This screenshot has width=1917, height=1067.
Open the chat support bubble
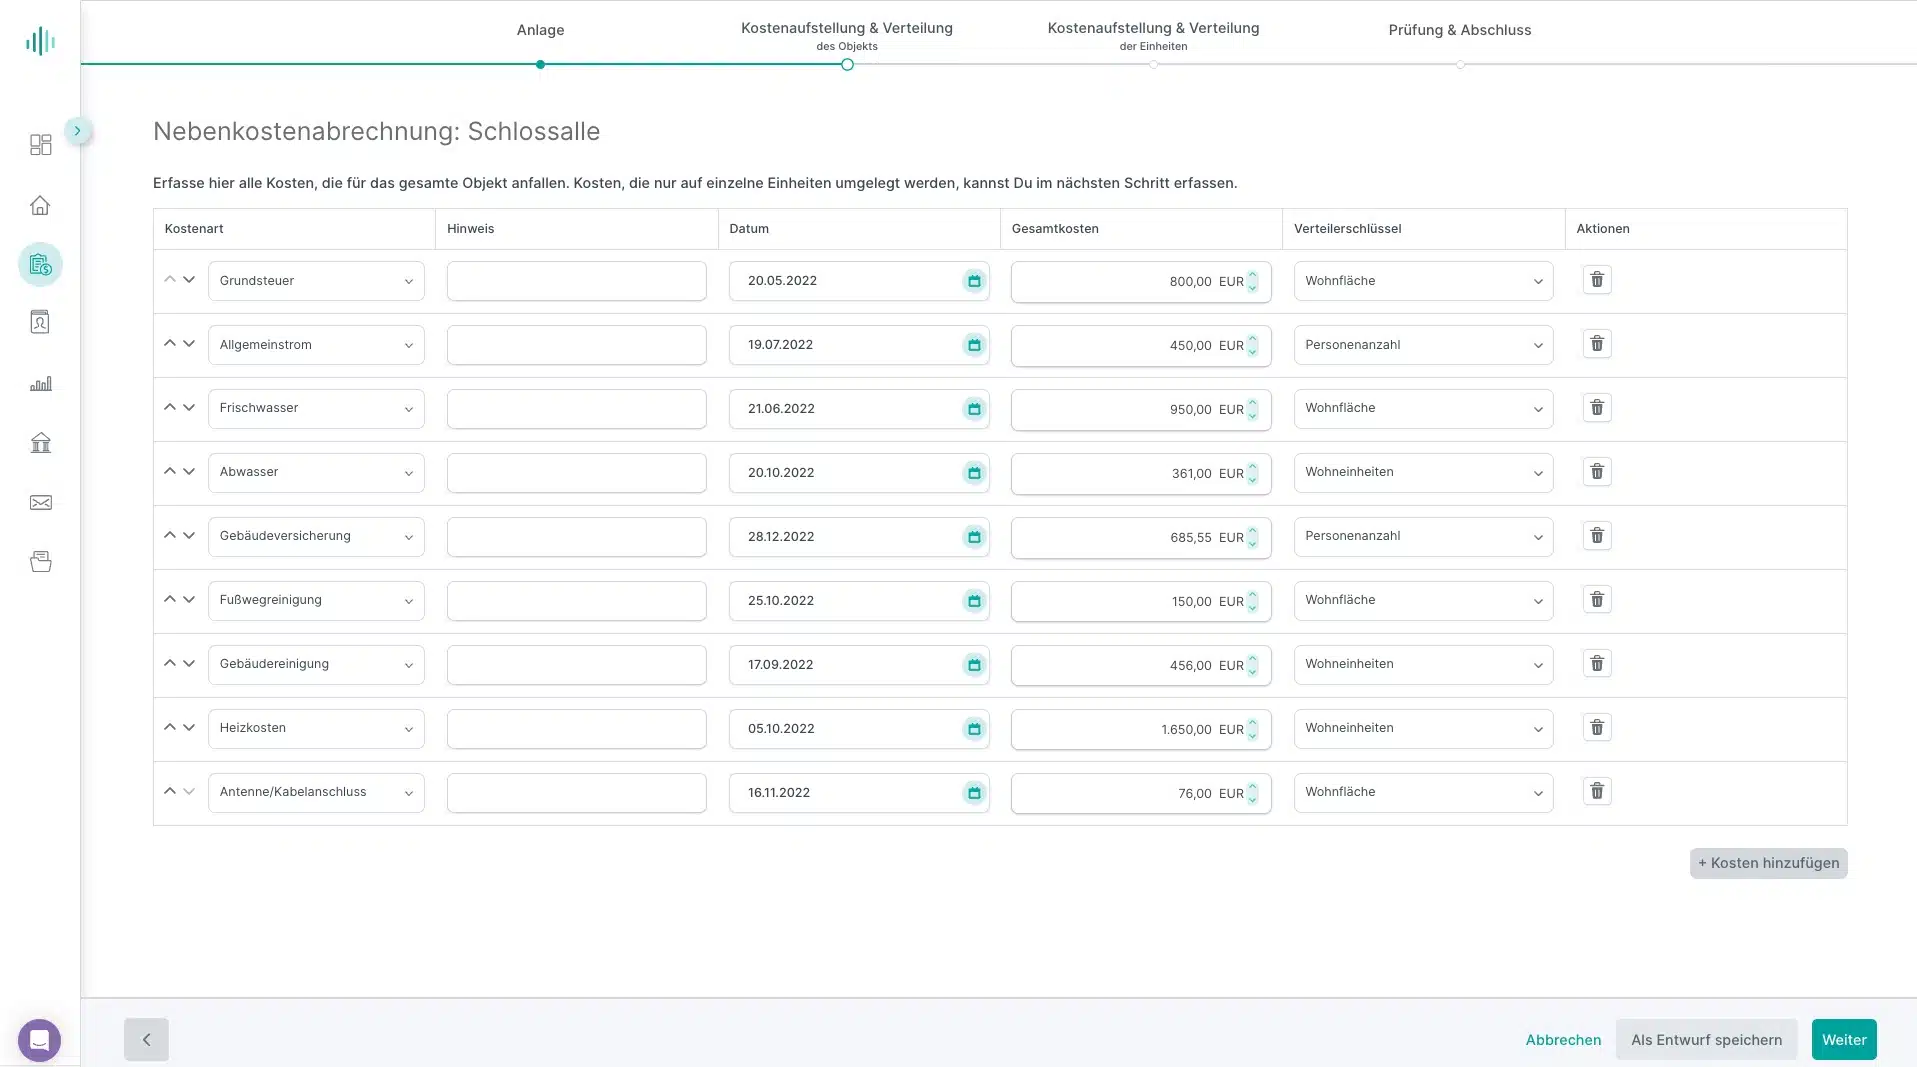(39, 1040)
